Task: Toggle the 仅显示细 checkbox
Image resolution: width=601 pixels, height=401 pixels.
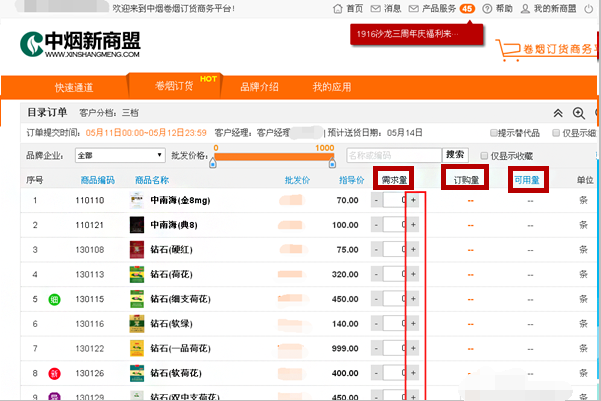Action: (x=556, y=133)
